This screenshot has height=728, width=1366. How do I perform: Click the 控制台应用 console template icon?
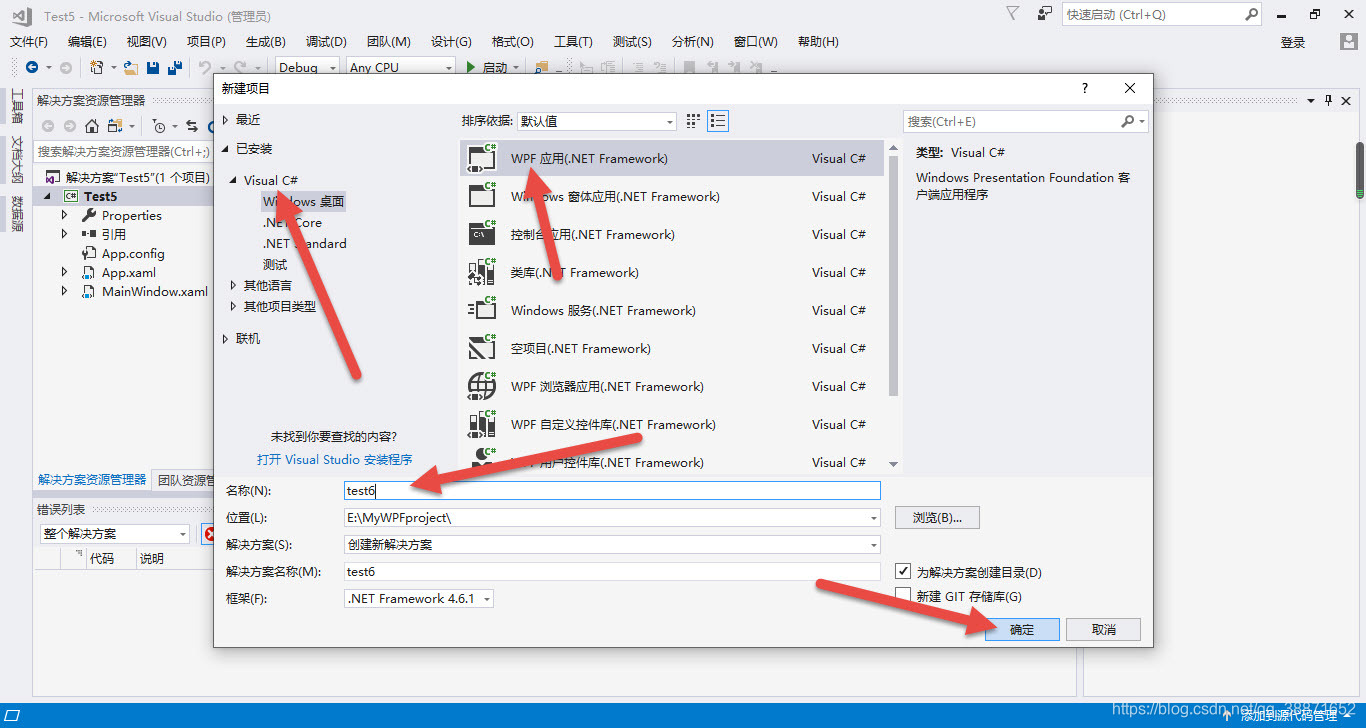[482, 234]
